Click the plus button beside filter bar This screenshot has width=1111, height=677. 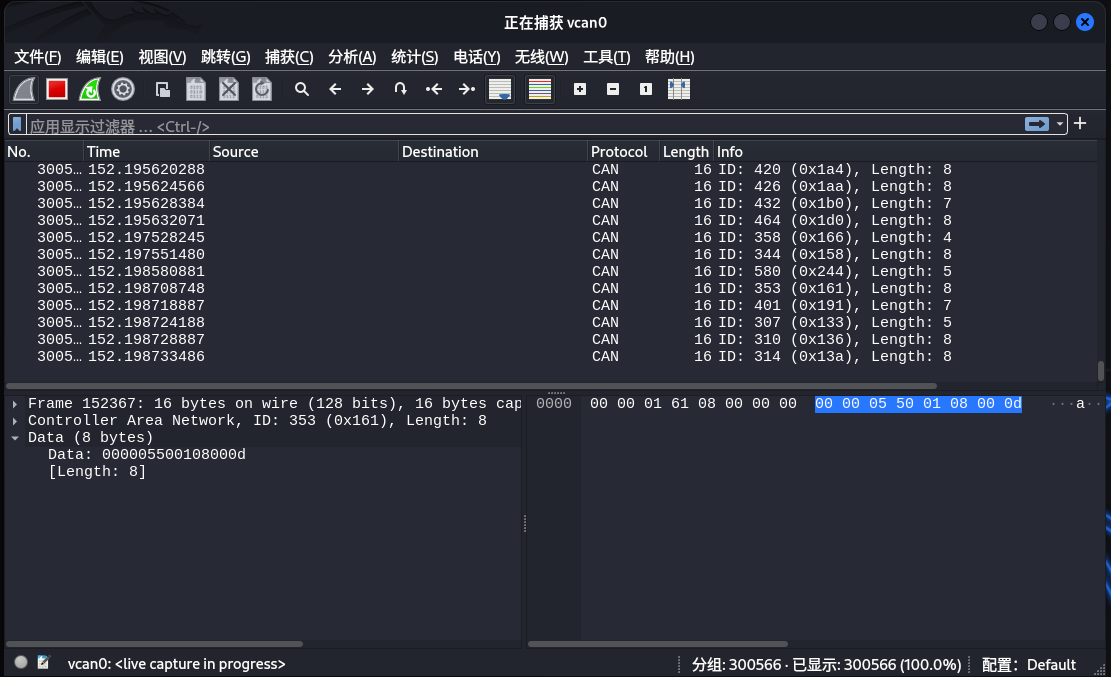click(x=1080, y=124)
